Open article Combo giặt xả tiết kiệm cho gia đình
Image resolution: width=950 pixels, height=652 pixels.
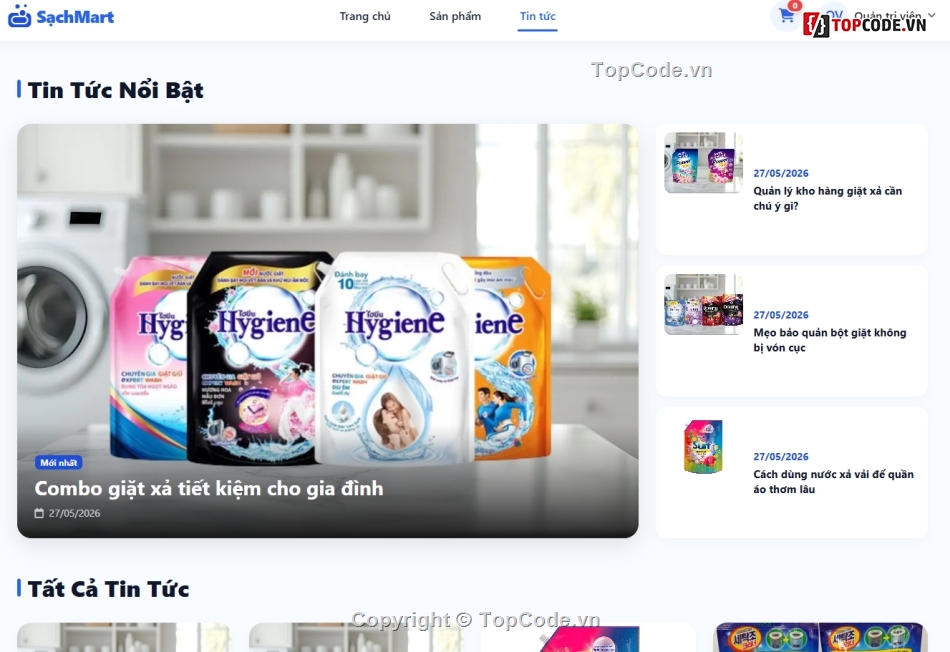tap(209, 488)
